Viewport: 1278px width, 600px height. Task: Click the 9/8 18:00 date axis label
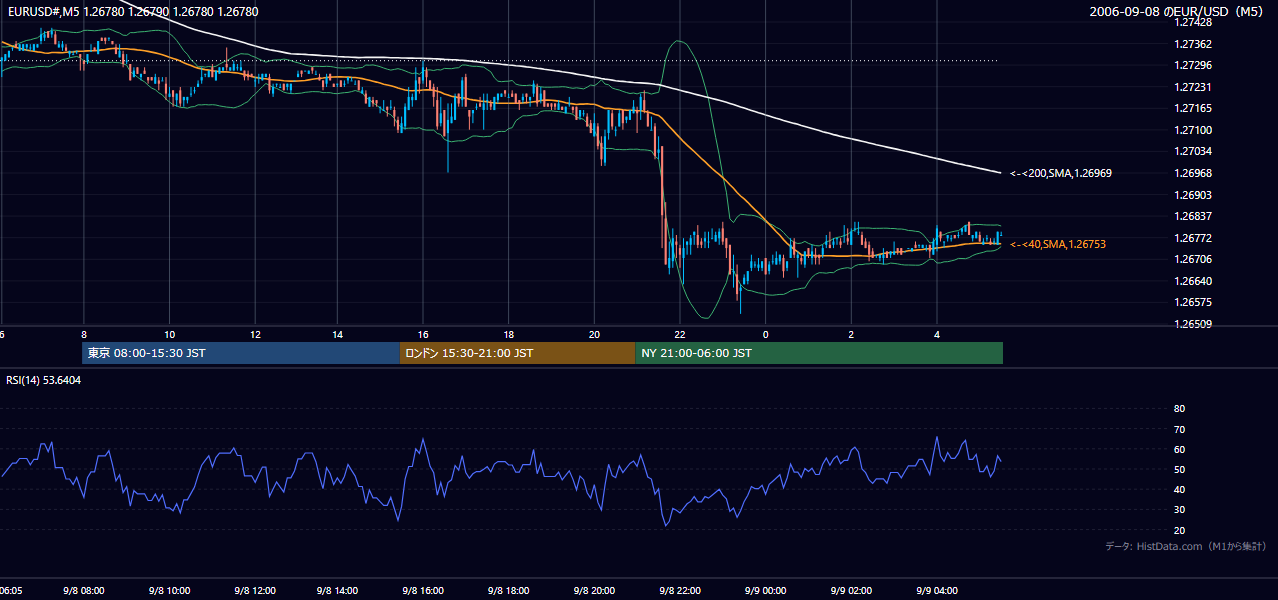point(509,591)
